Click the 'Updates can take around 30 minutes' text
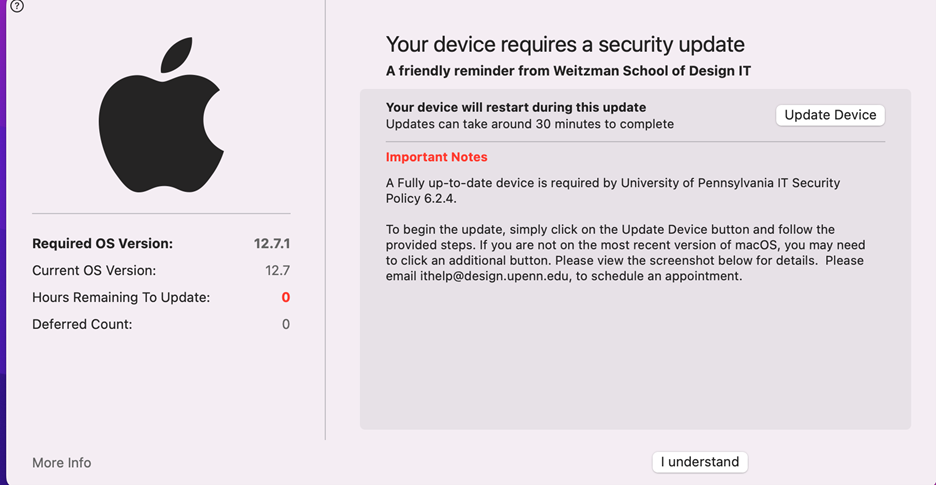Screen dimensions: 936x485 [530, 124]
